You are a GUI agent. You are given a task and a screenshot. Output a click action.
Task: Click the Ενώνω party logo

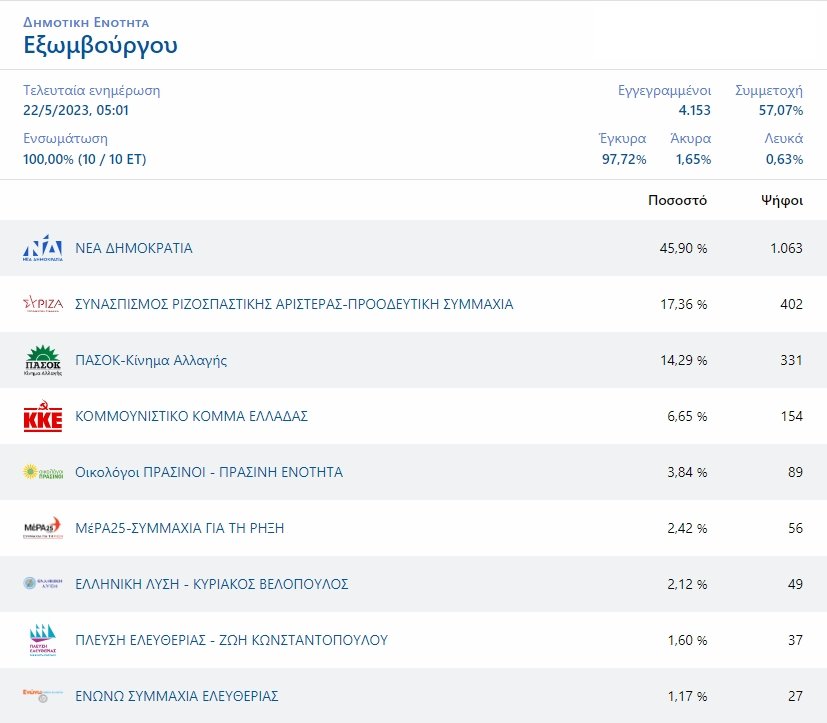click(43, 695)
